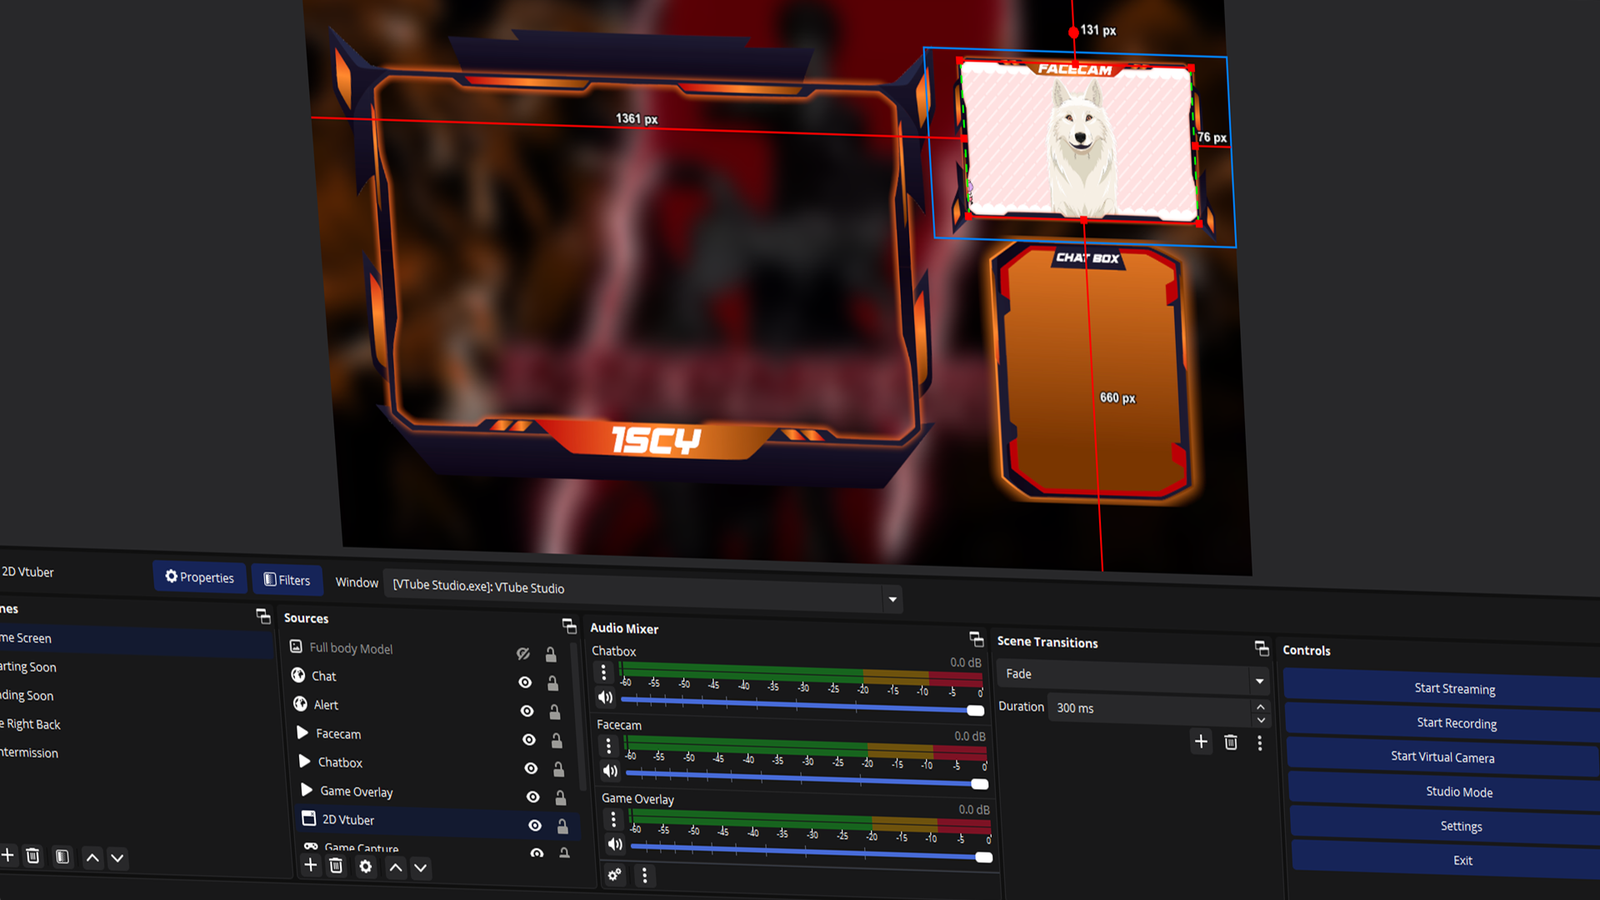Click Start Streaming

(x=1453, y=688)
